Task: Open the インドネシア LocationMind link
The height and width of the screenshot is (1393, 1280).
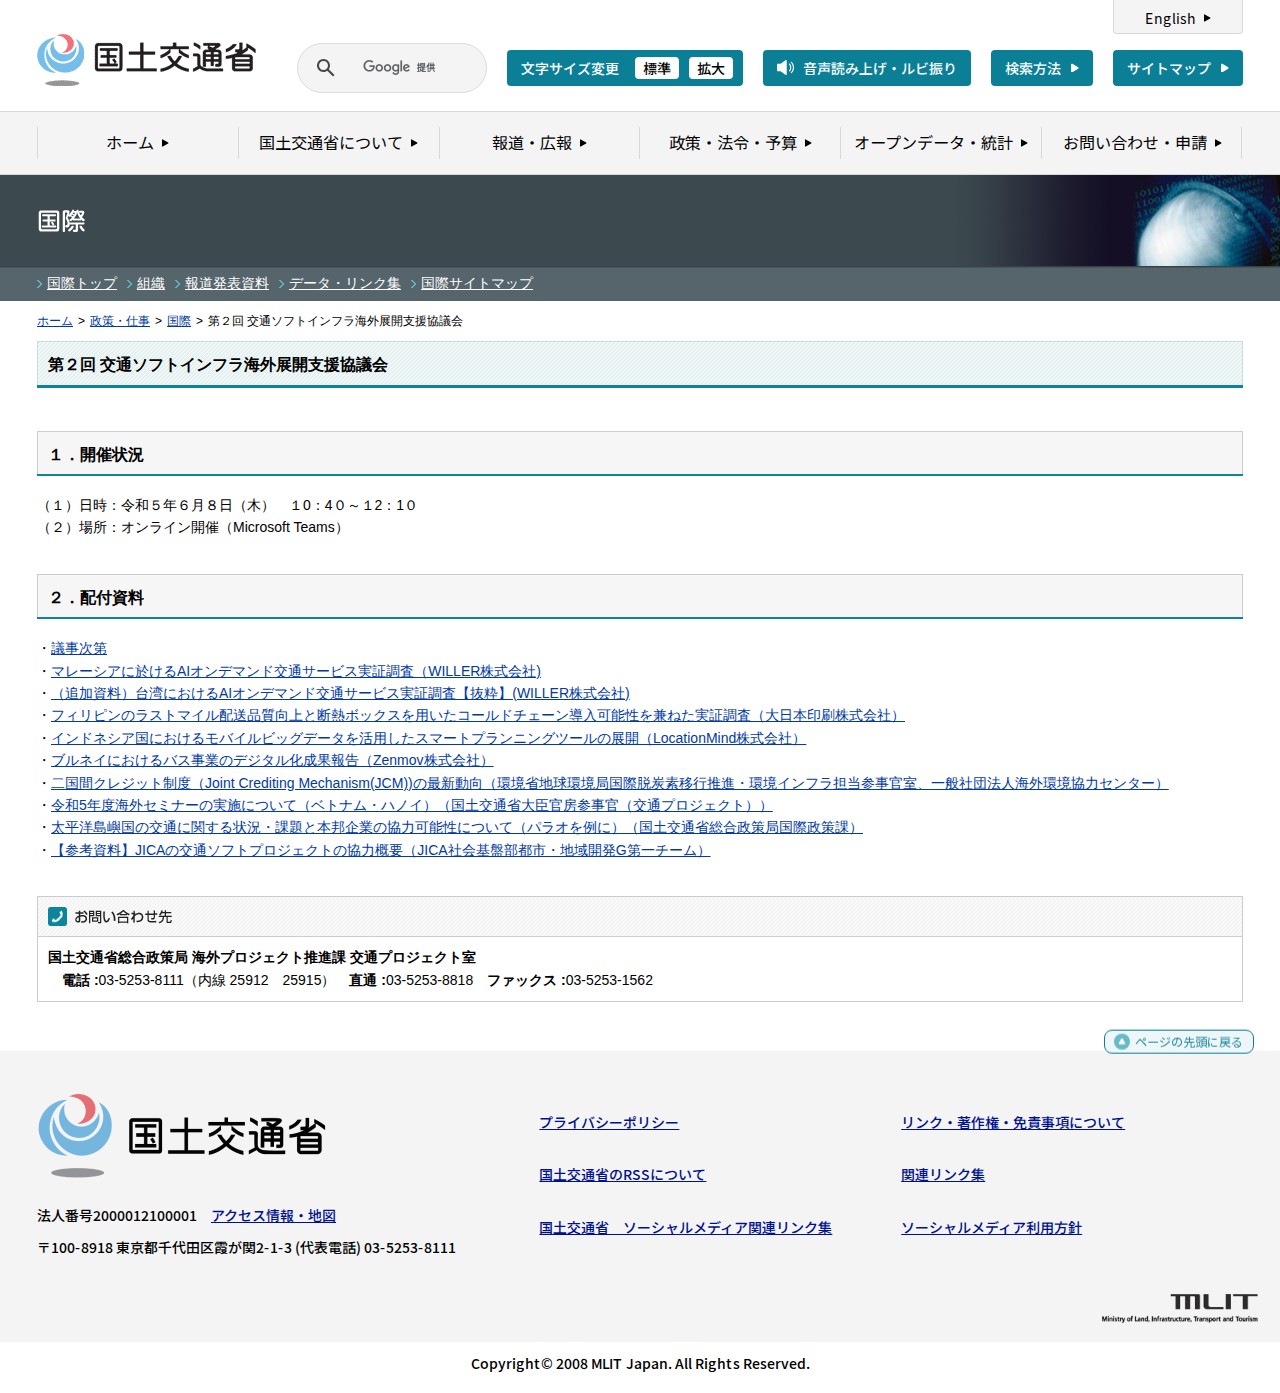Action: click(x=428, y=738)
